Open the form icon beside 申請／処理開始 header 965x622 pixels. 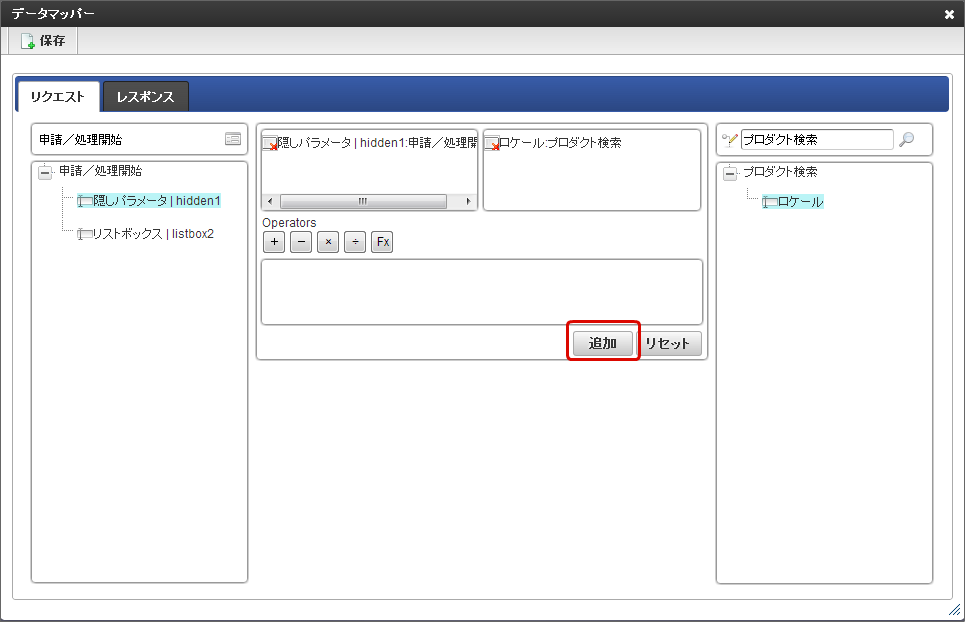point(233,139)
